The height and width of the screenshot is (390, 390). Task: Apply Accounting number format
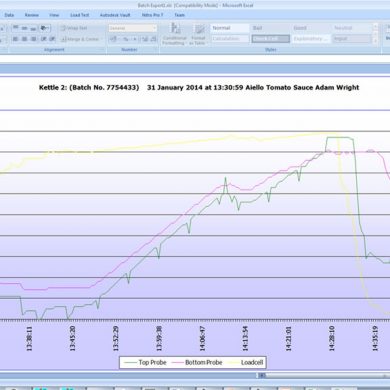[113, 39]
